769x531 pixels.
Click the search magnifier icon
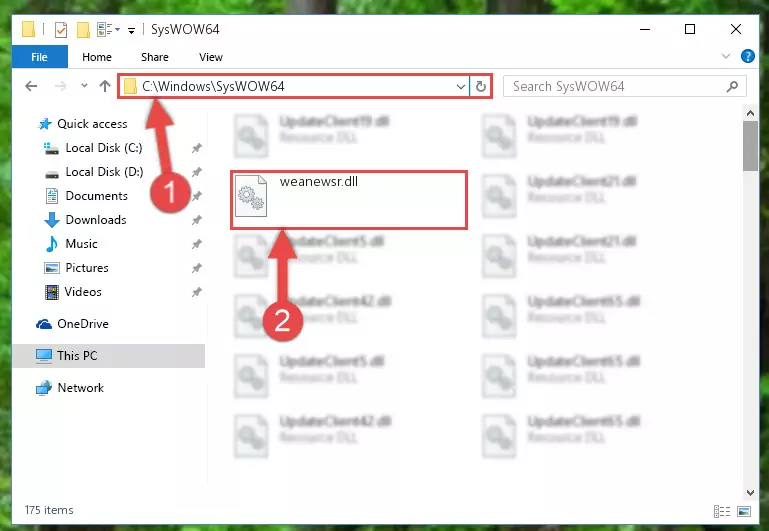[x=732, y=86]
